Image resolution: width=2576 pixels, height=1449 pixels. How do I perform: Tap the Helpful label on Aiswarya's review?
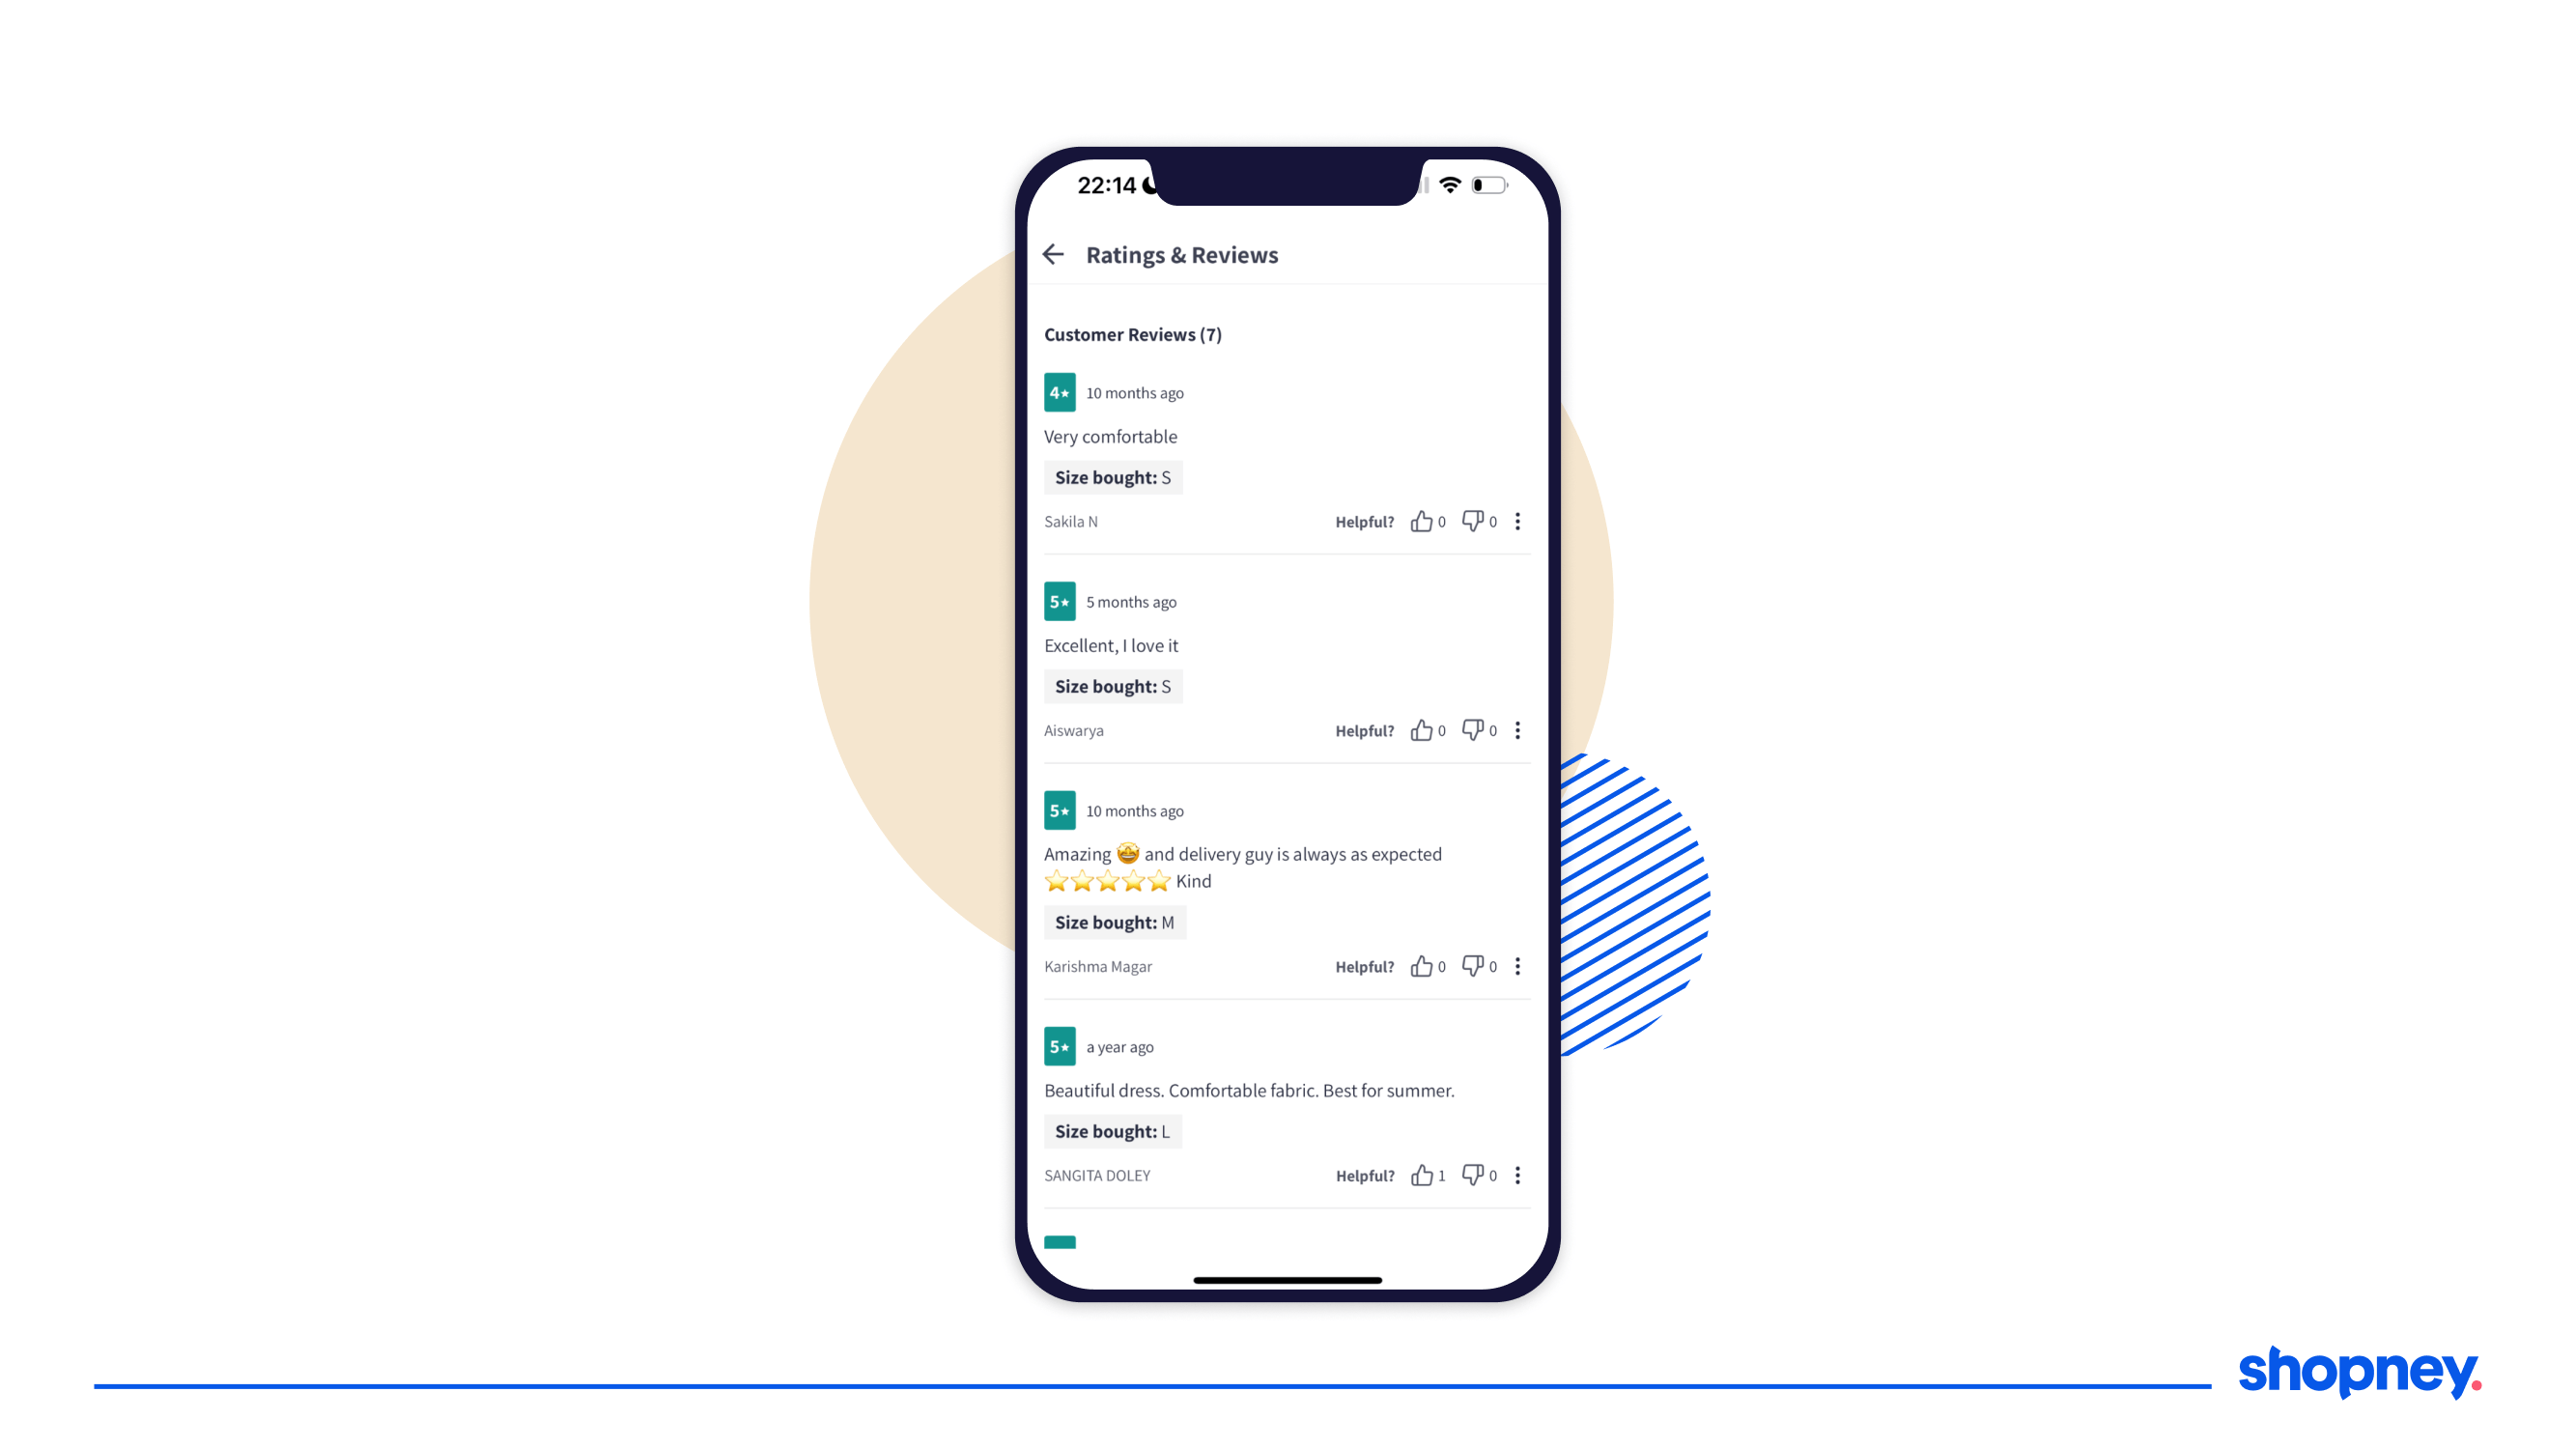tap(1364, 729)
